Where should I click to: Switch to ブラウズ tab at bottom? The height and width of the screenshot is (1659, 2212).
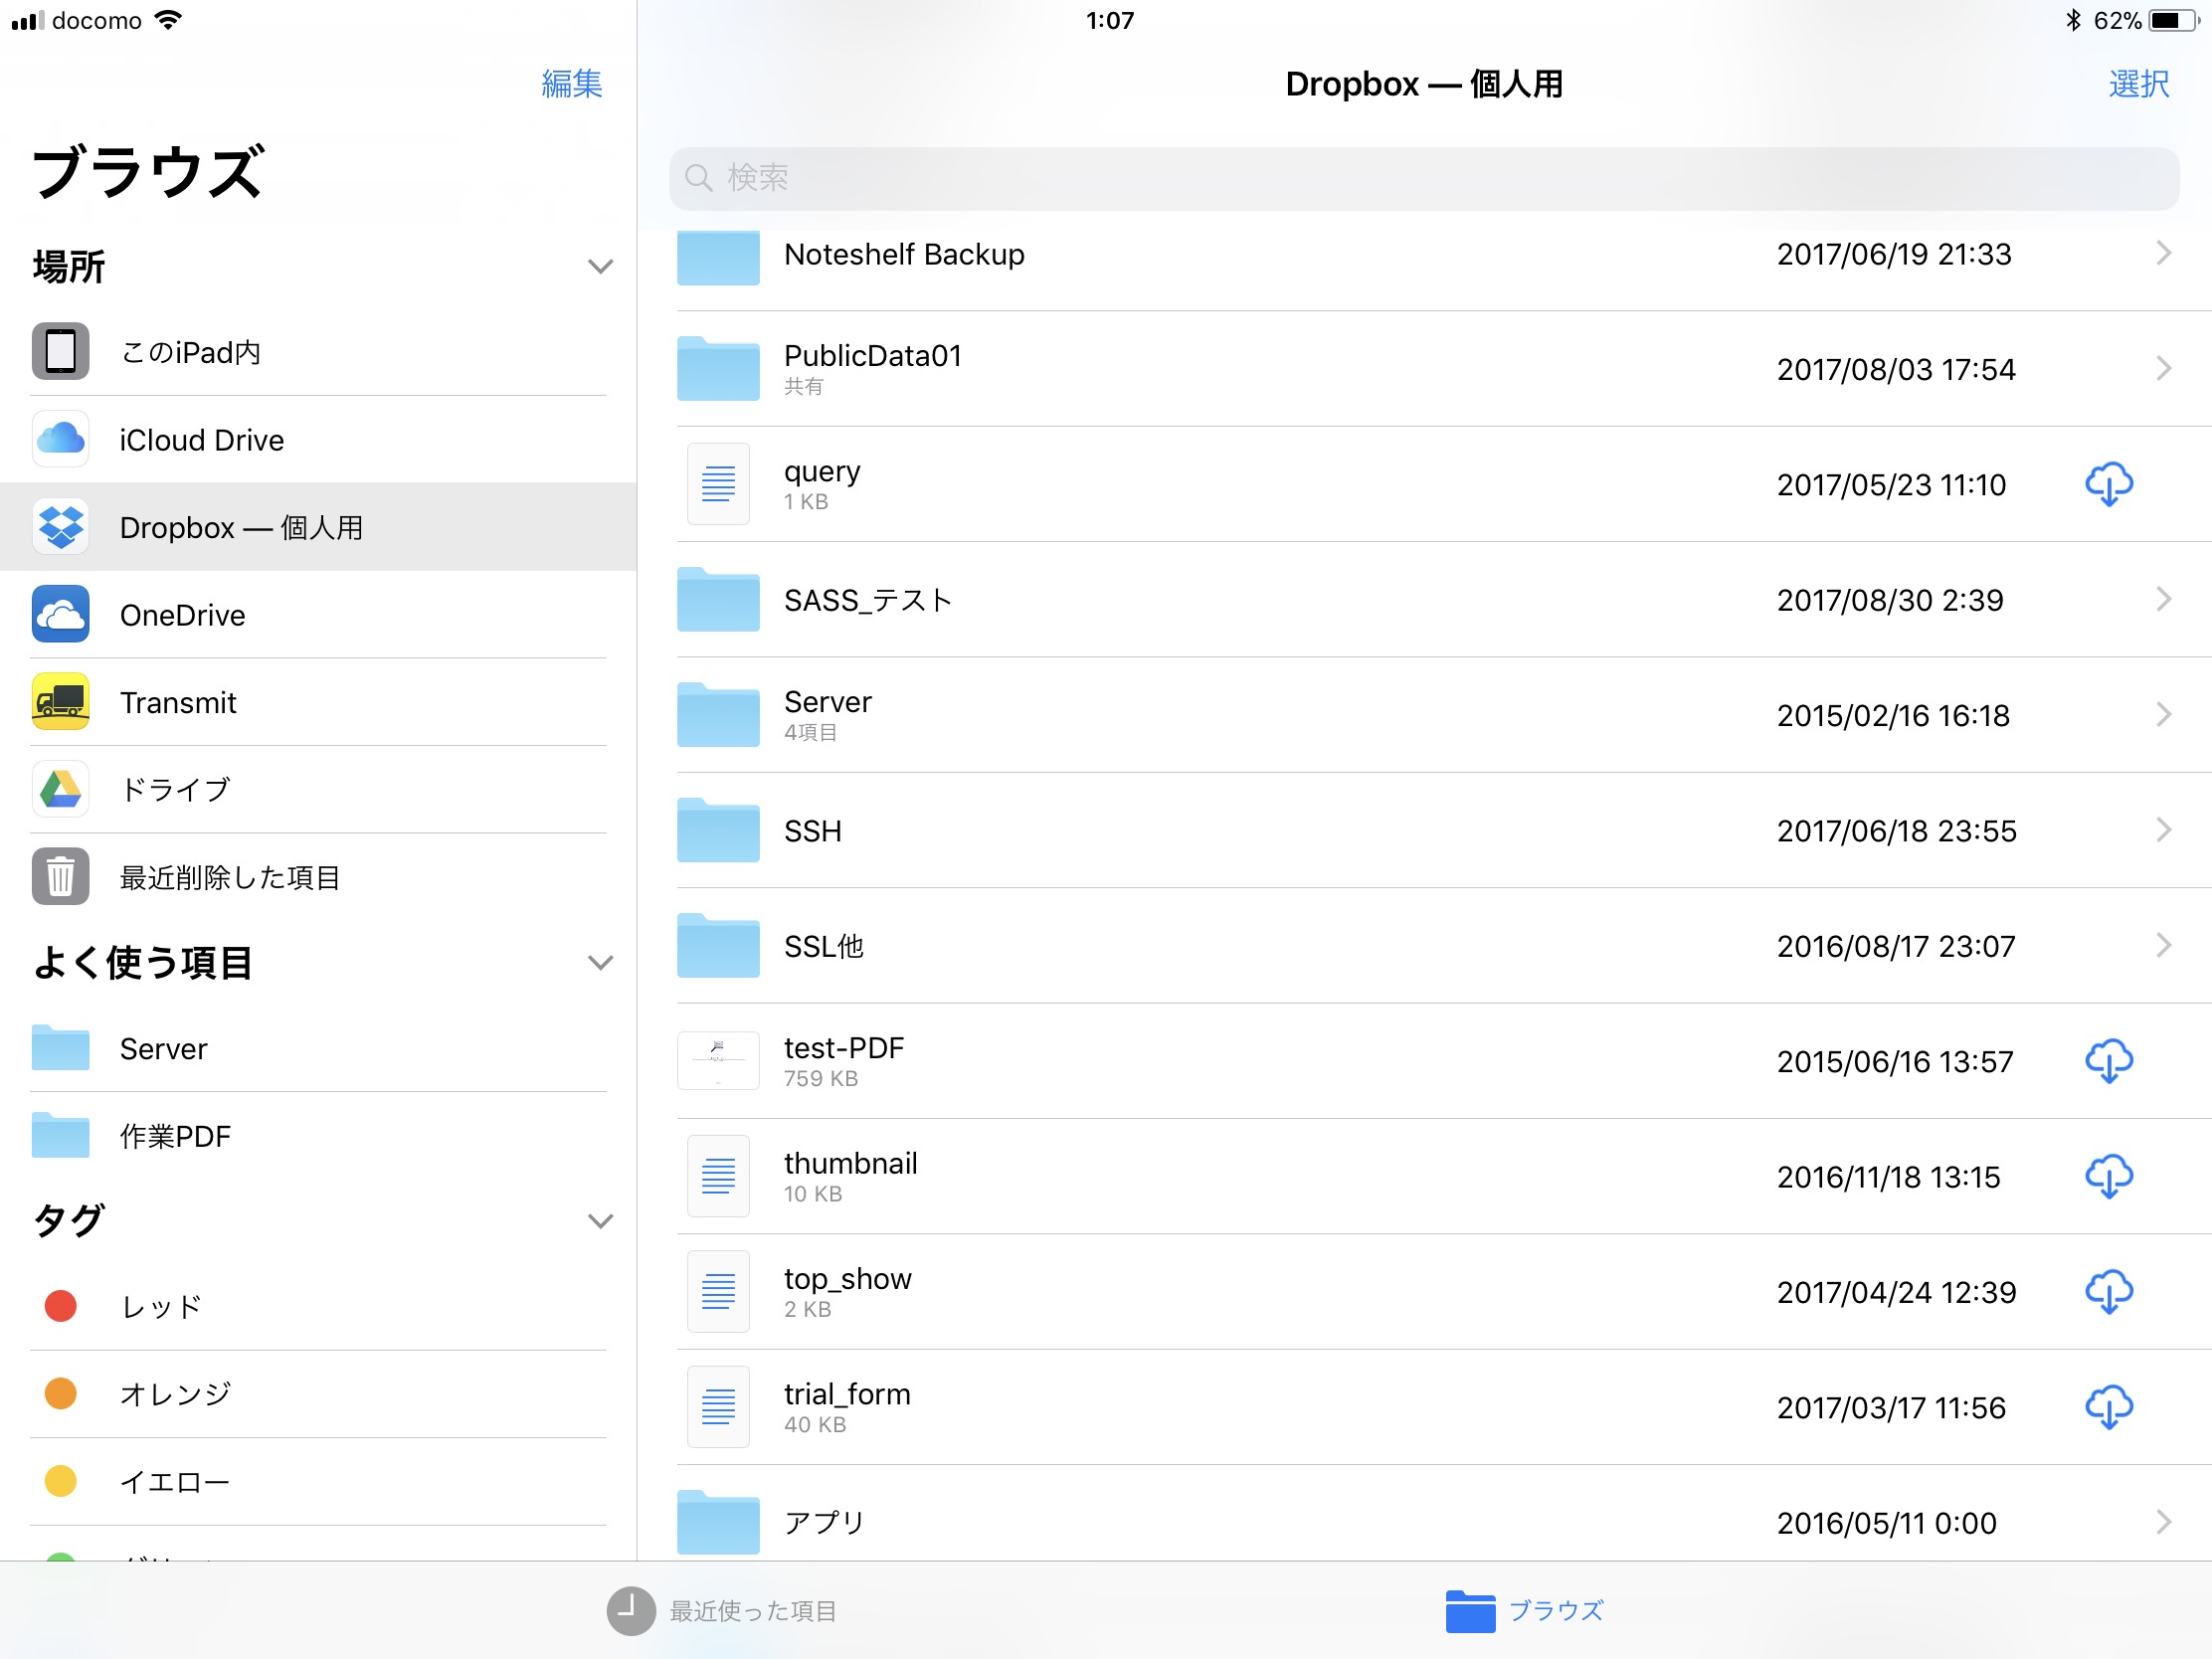[x=1524, y=1611]
